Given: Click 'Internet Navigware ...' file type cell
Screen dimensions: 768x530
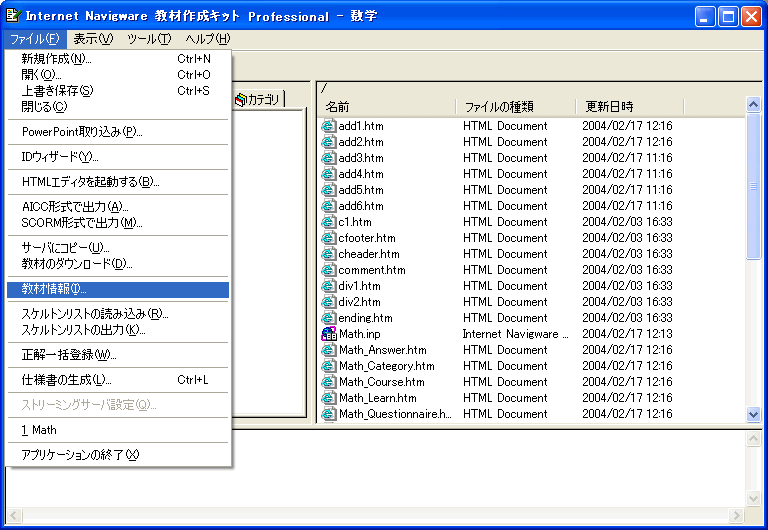Looking at the screenshot, I should [516, 334].
